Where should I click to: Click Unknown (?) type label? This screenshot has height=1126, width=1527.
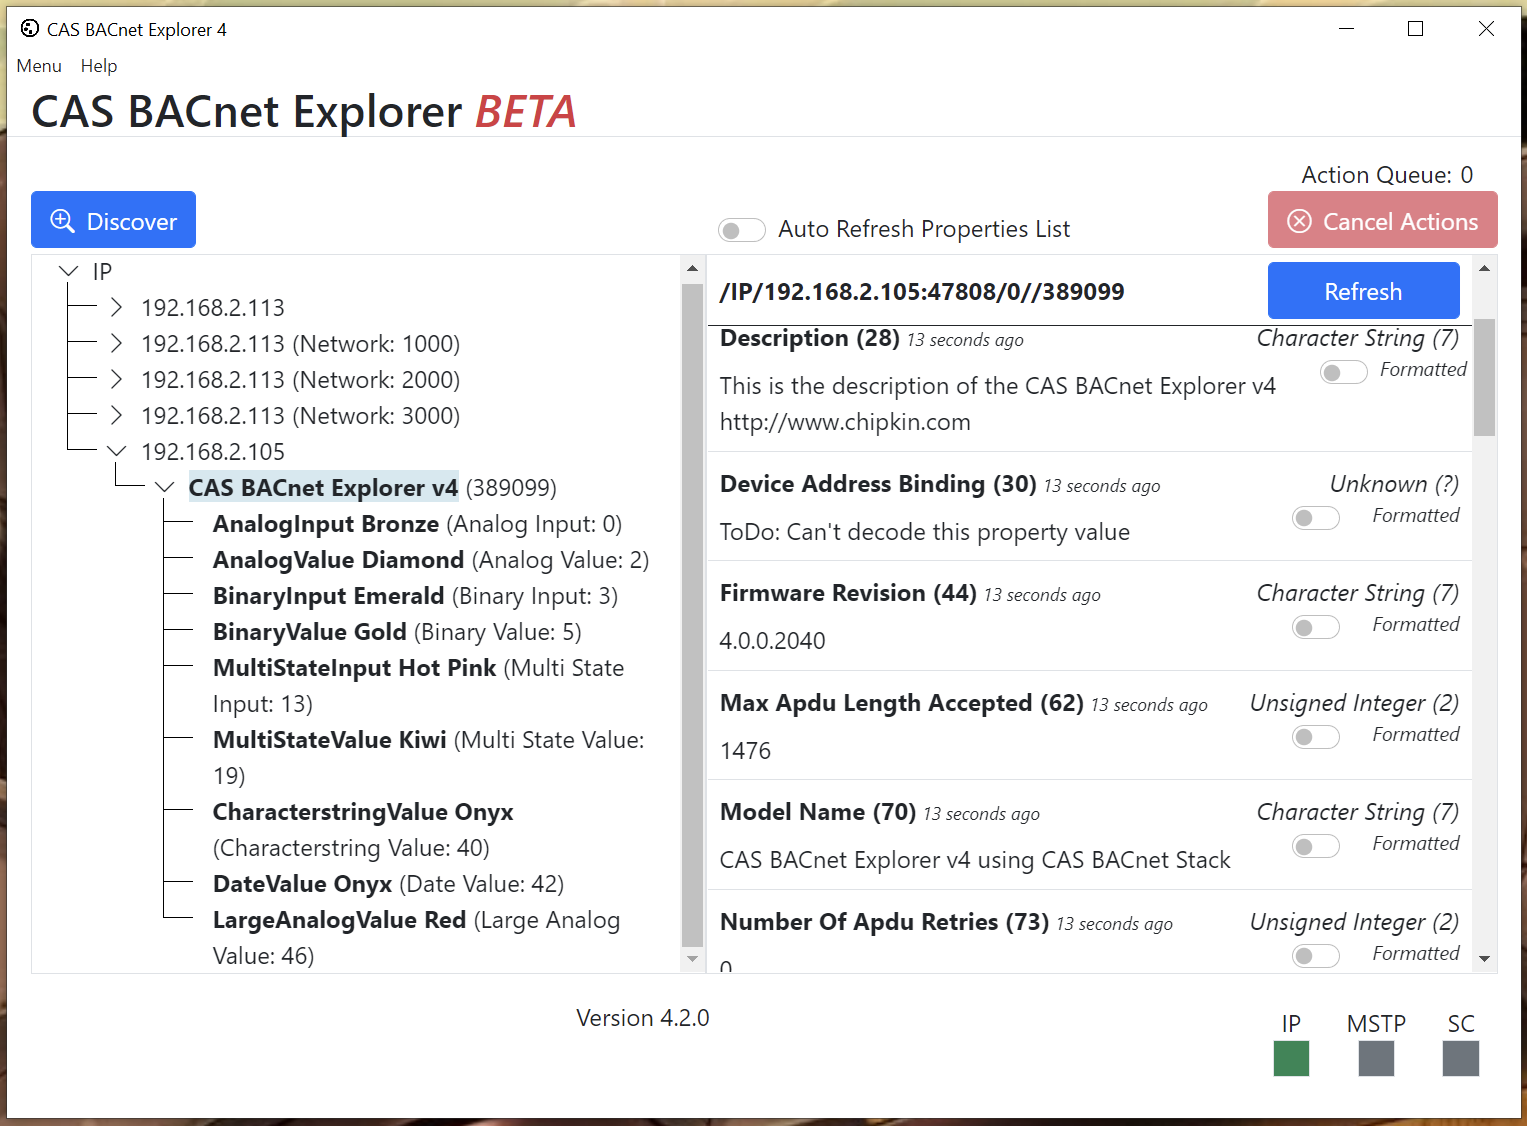(x=1394, y=484)
